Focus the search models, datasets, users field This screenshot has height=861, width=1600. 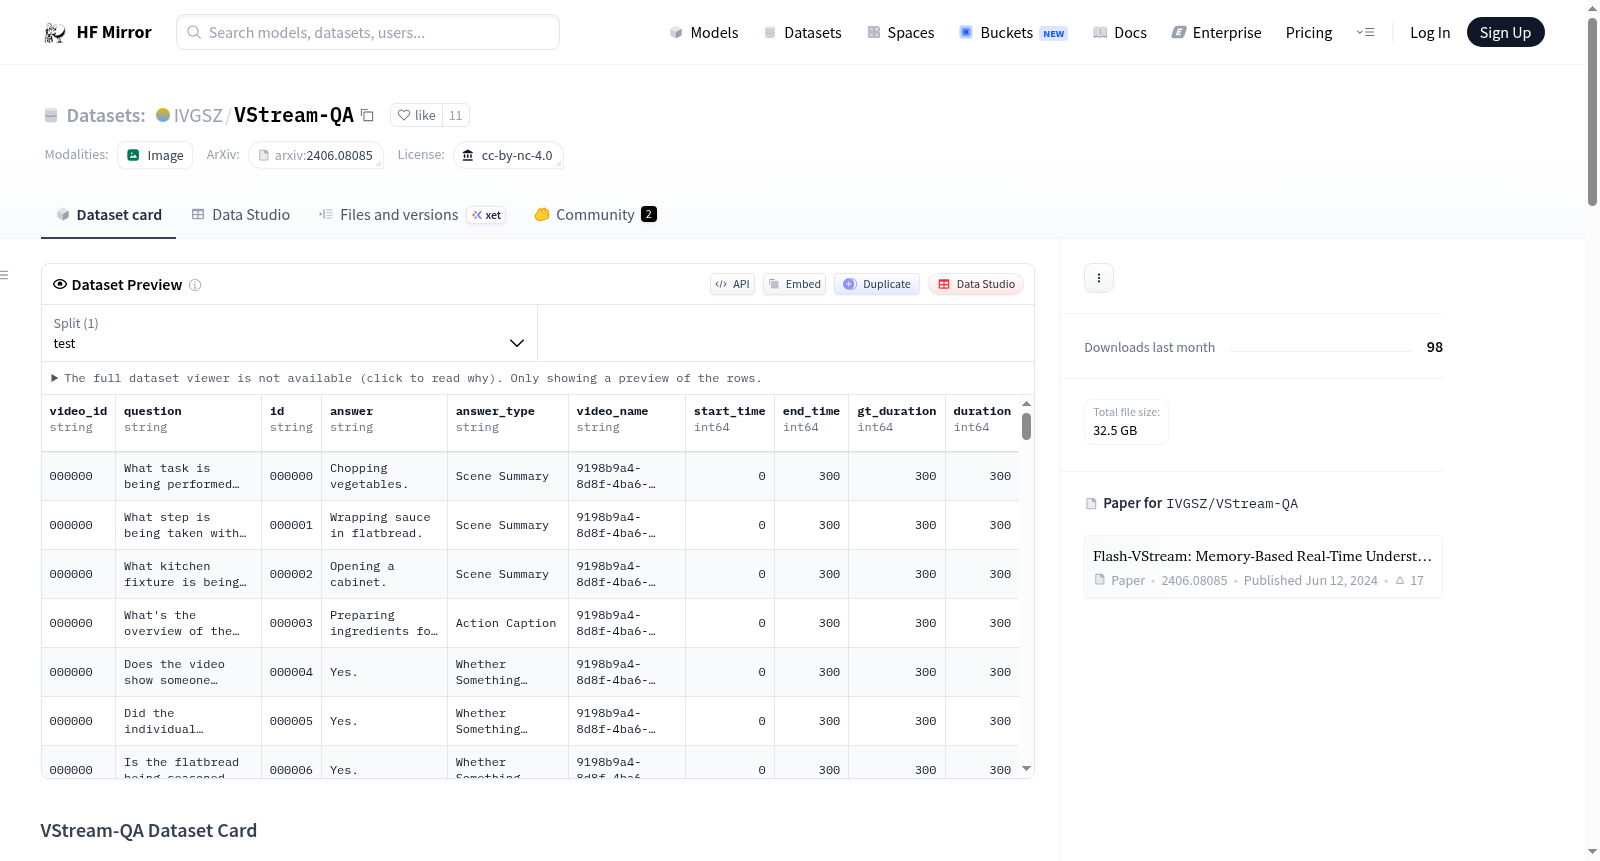click(x=368, y=33)
